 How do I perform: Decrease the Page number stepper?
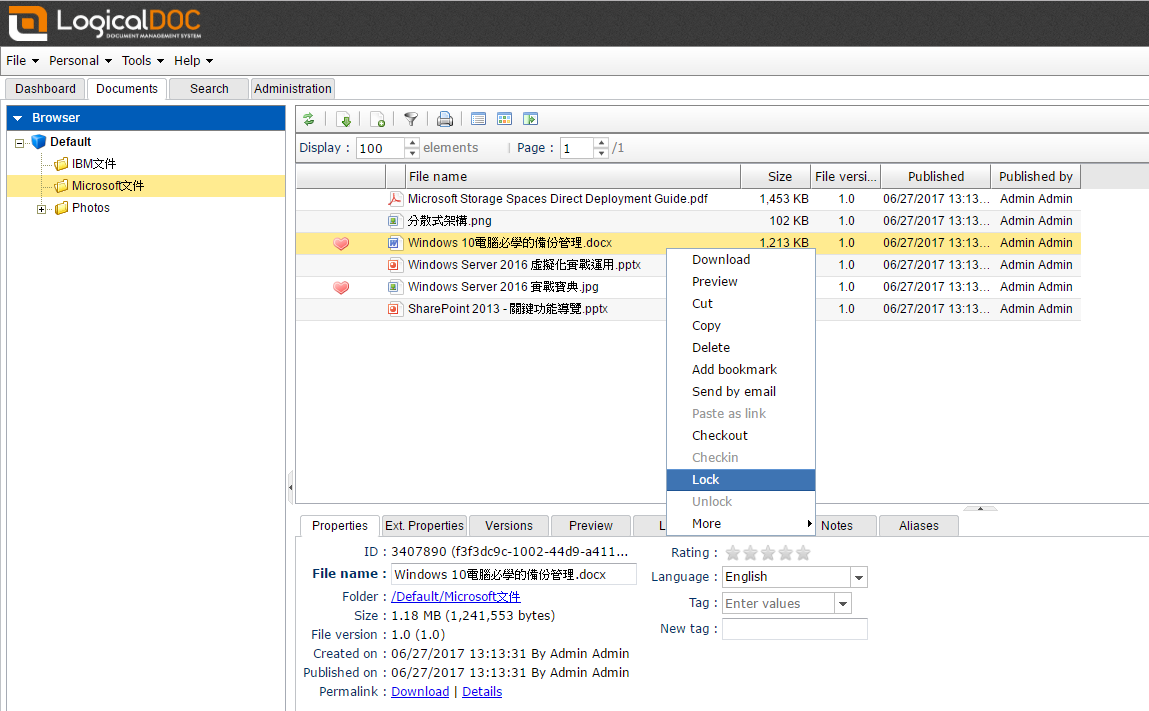coord(602,153)
